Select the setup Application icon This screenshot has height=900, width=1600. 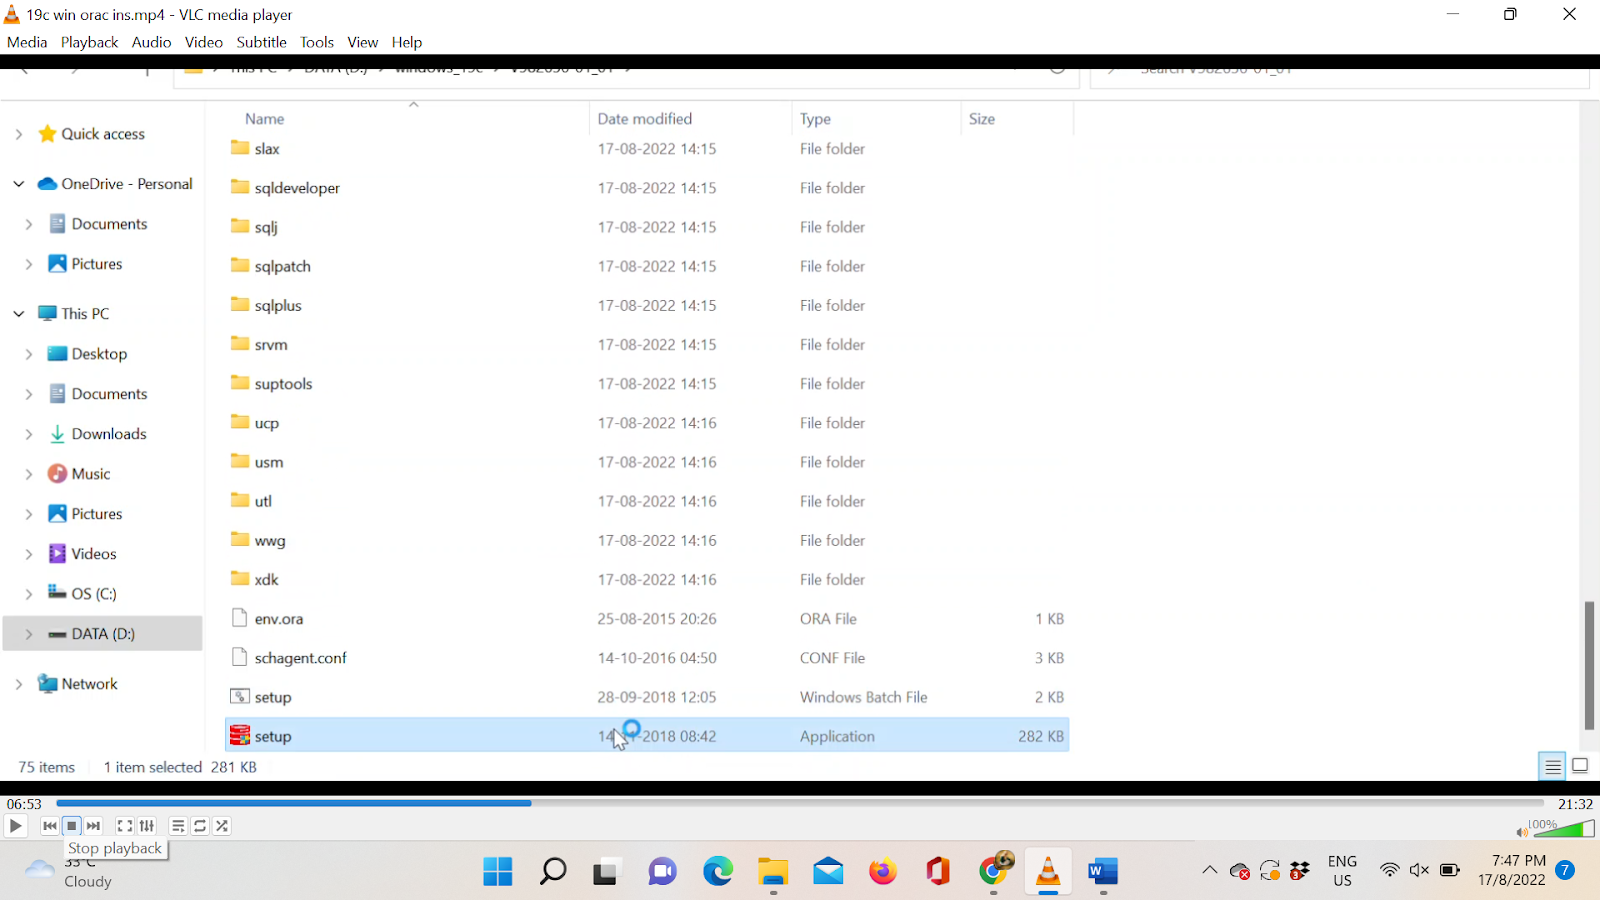coord(240,735)
